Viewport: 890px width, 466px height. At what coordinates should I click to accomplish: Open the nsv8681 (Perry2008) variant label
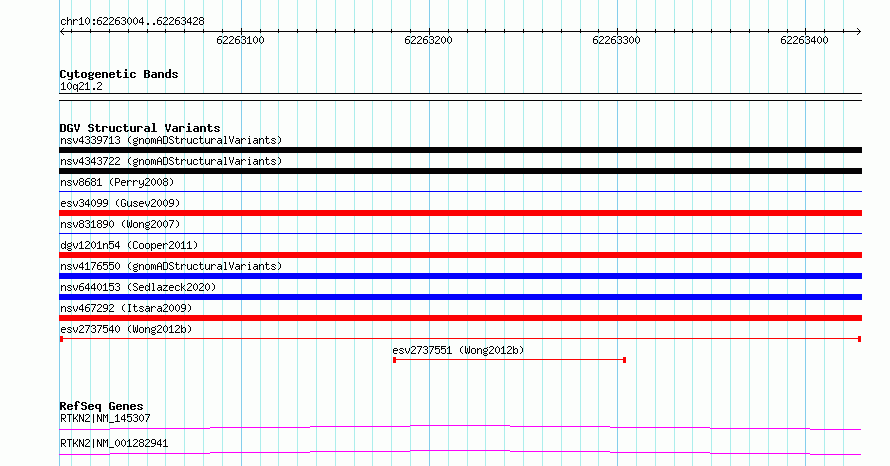117,182
